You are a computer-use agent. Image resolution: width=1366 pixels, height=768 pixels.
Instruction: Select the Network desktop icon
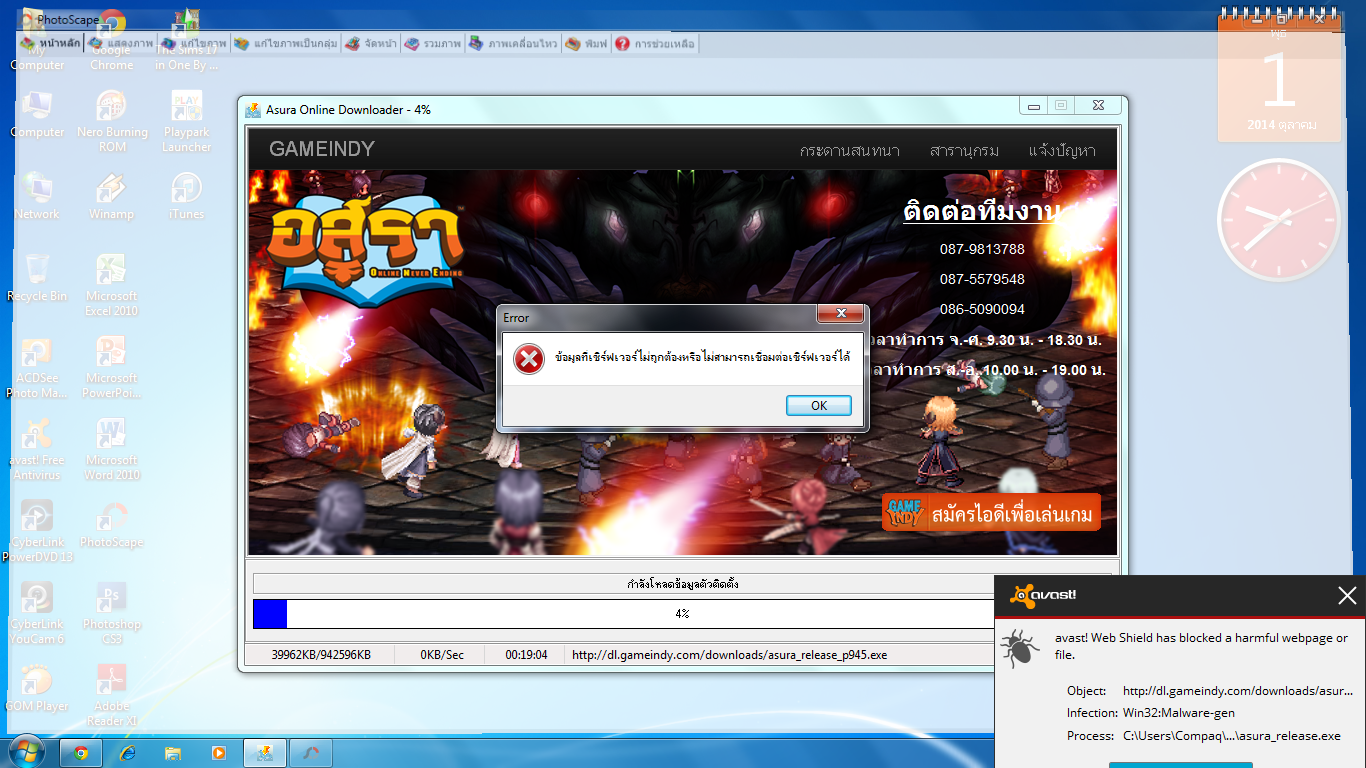pos(38,196)
